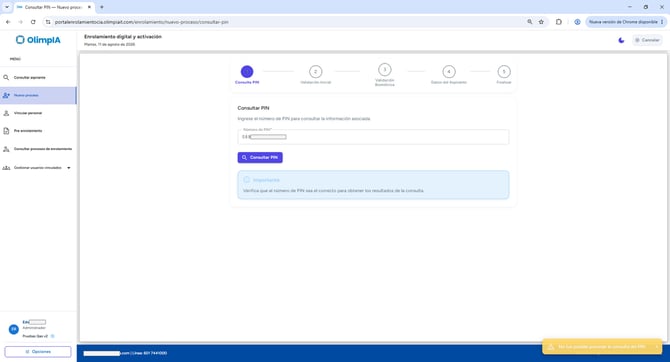
Task: Open the Opciones button at sidebar bottom
Action: point(38,352)
